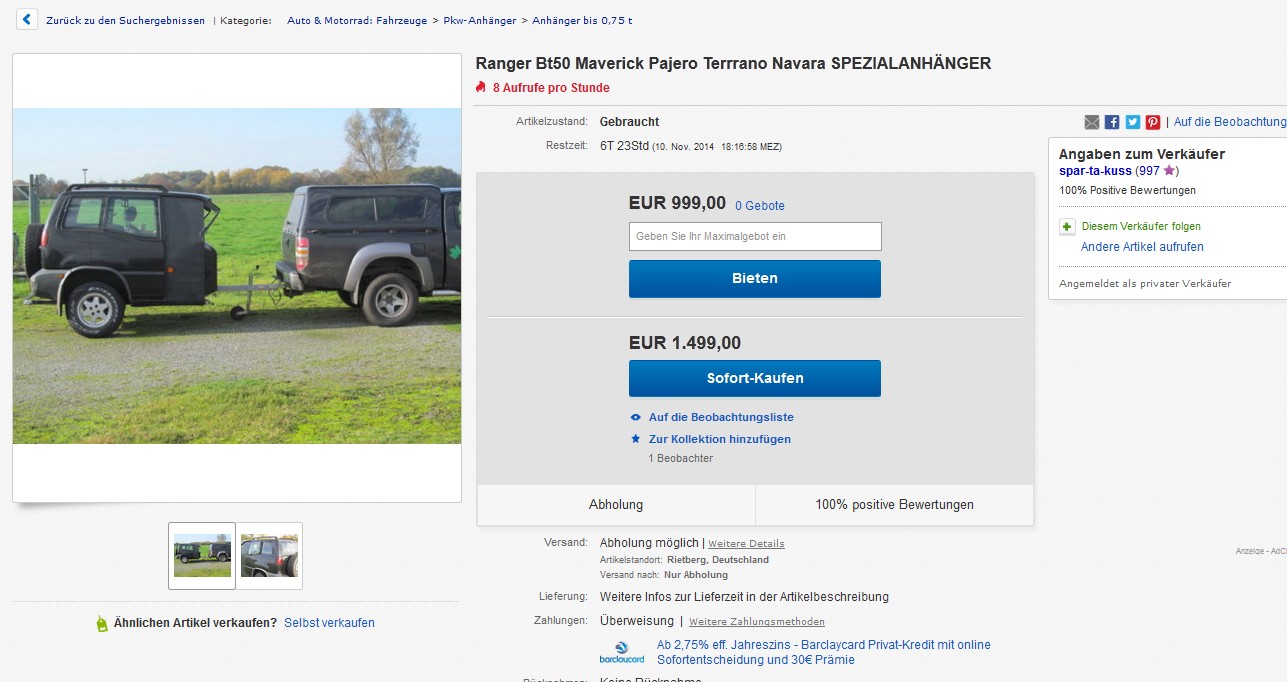Image resolution: width=1287 pixels, height=682 pixels.
Task: Share listing on Facebook
Action: click(x=1112, y=122)
